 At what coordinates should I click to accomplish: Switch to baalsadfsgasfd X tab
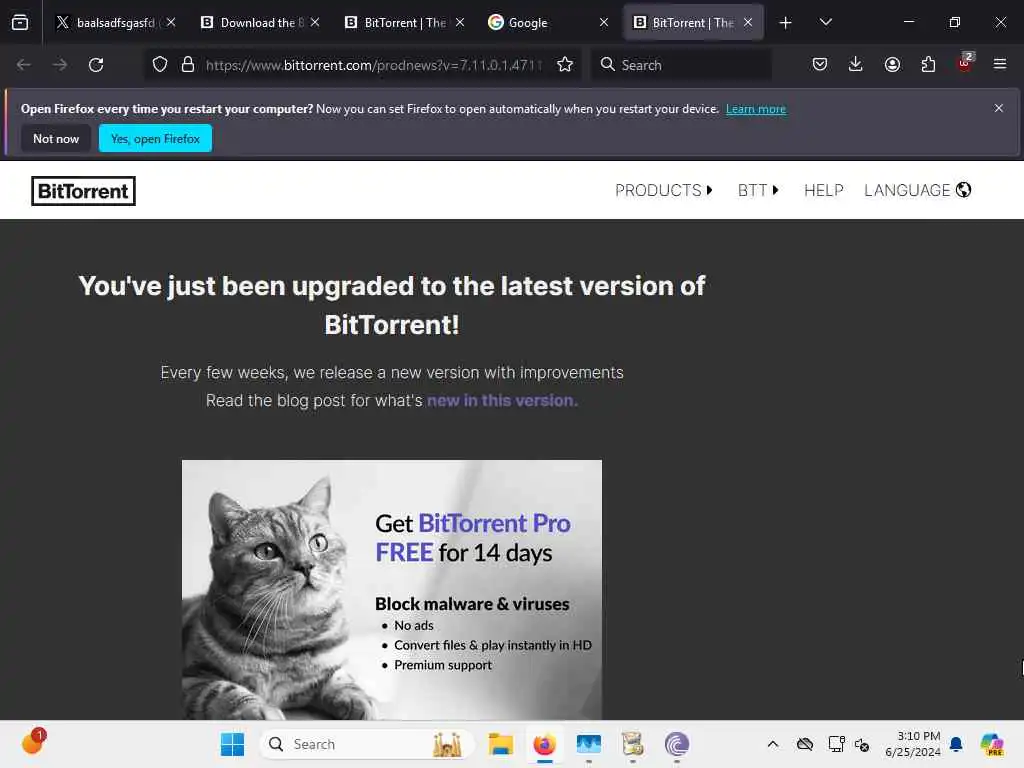[x=116, y=22]
